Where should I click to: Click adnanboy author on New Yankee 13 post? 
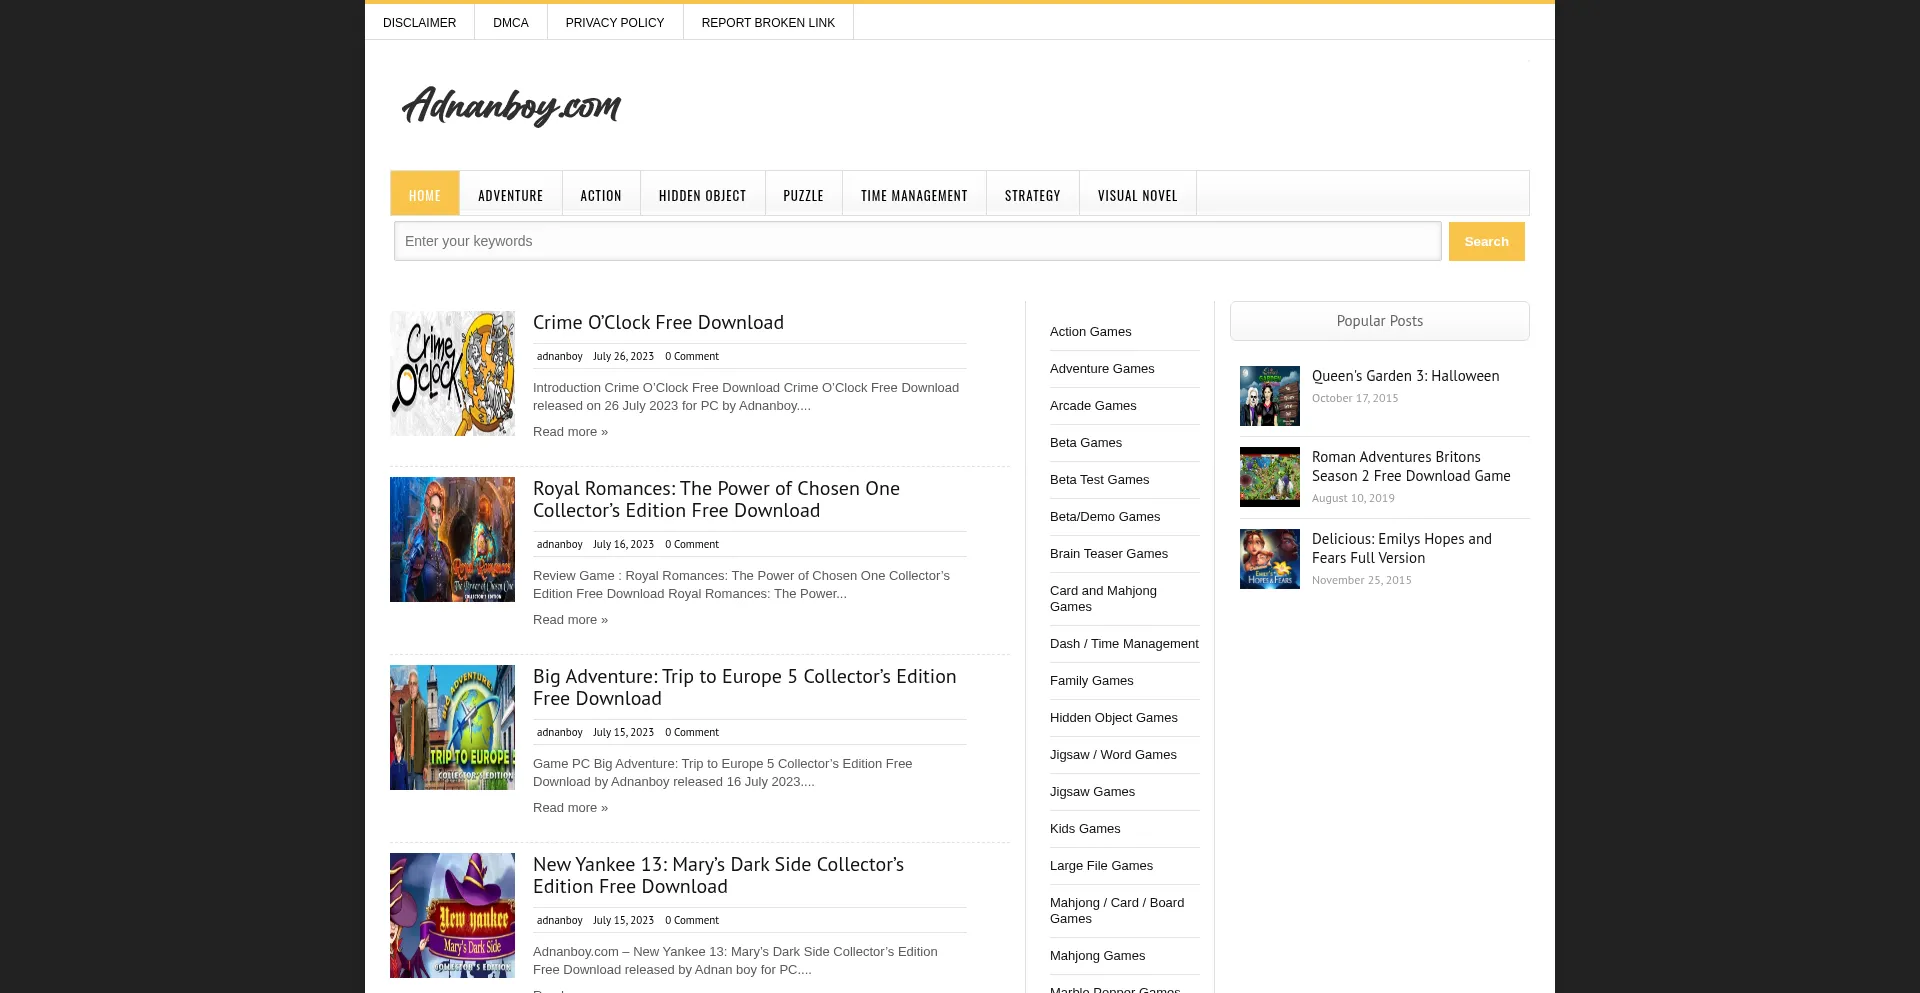click(559, 920)
